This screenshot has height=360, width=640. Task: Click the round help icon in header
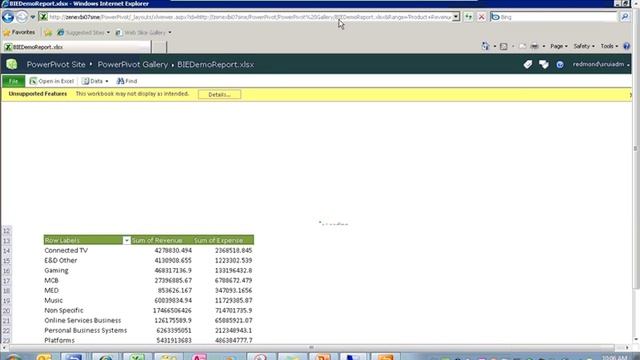[x=560, y=64]
